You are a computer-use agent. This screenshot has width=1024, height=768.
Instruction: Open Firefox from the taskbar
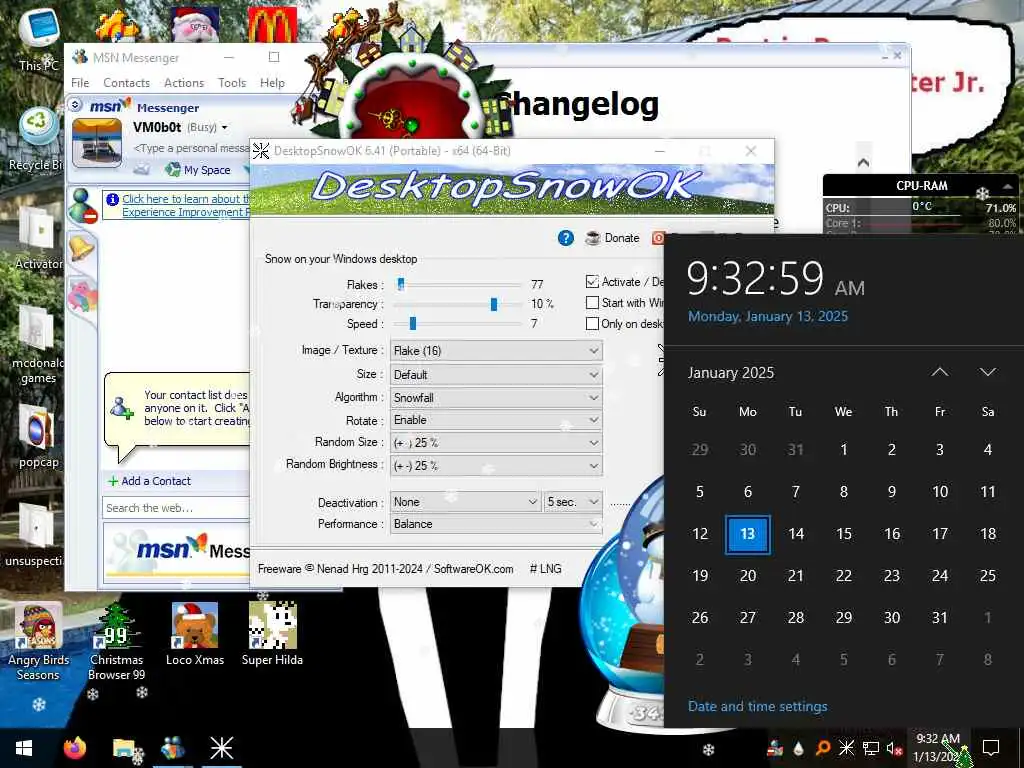tap(75, 748)
